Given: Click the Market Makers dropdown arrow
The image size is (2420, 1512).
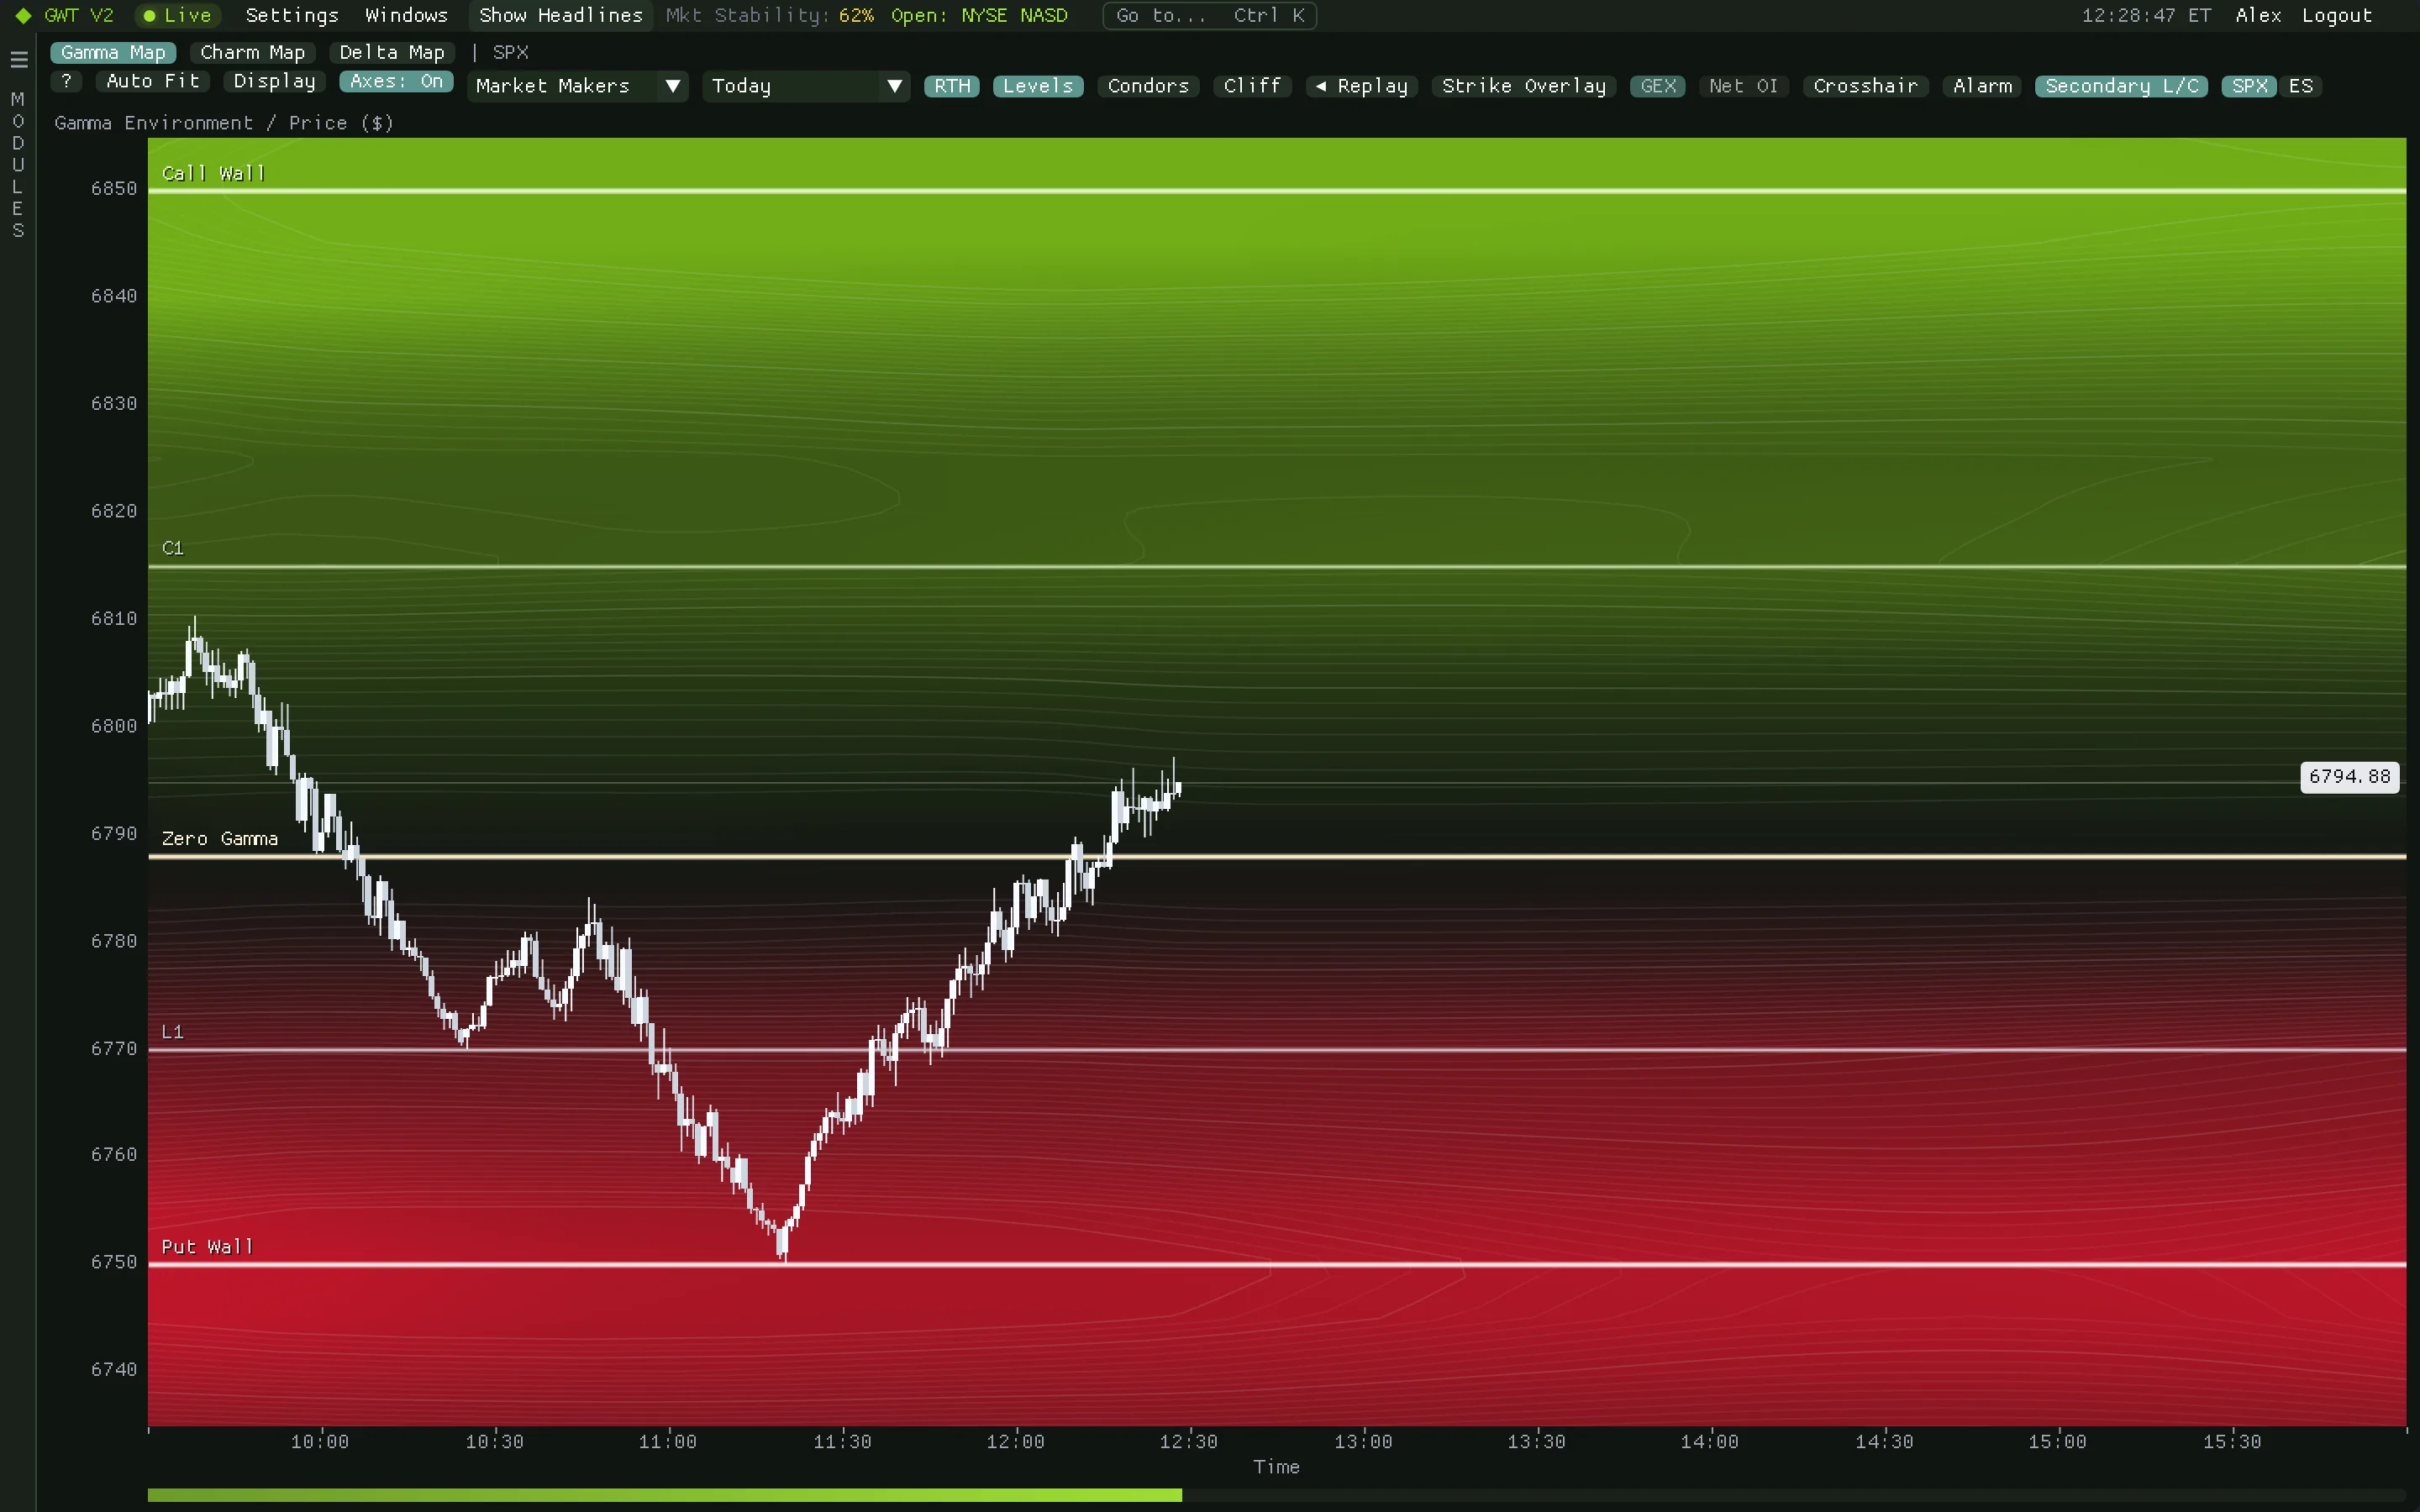Looking at the screenshot, I should pyautogui.click(x=673, y=87).
